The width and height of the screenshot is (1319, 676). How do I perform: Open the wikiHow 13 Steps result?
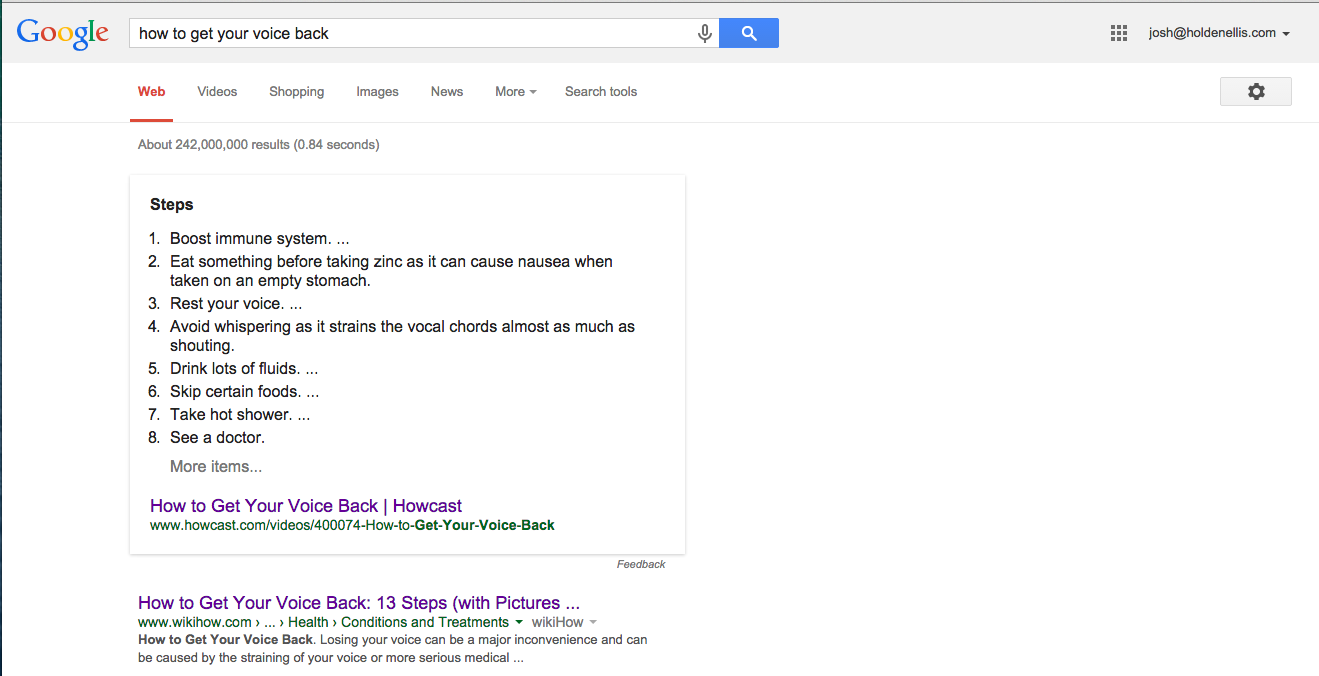tap(359, 603)
